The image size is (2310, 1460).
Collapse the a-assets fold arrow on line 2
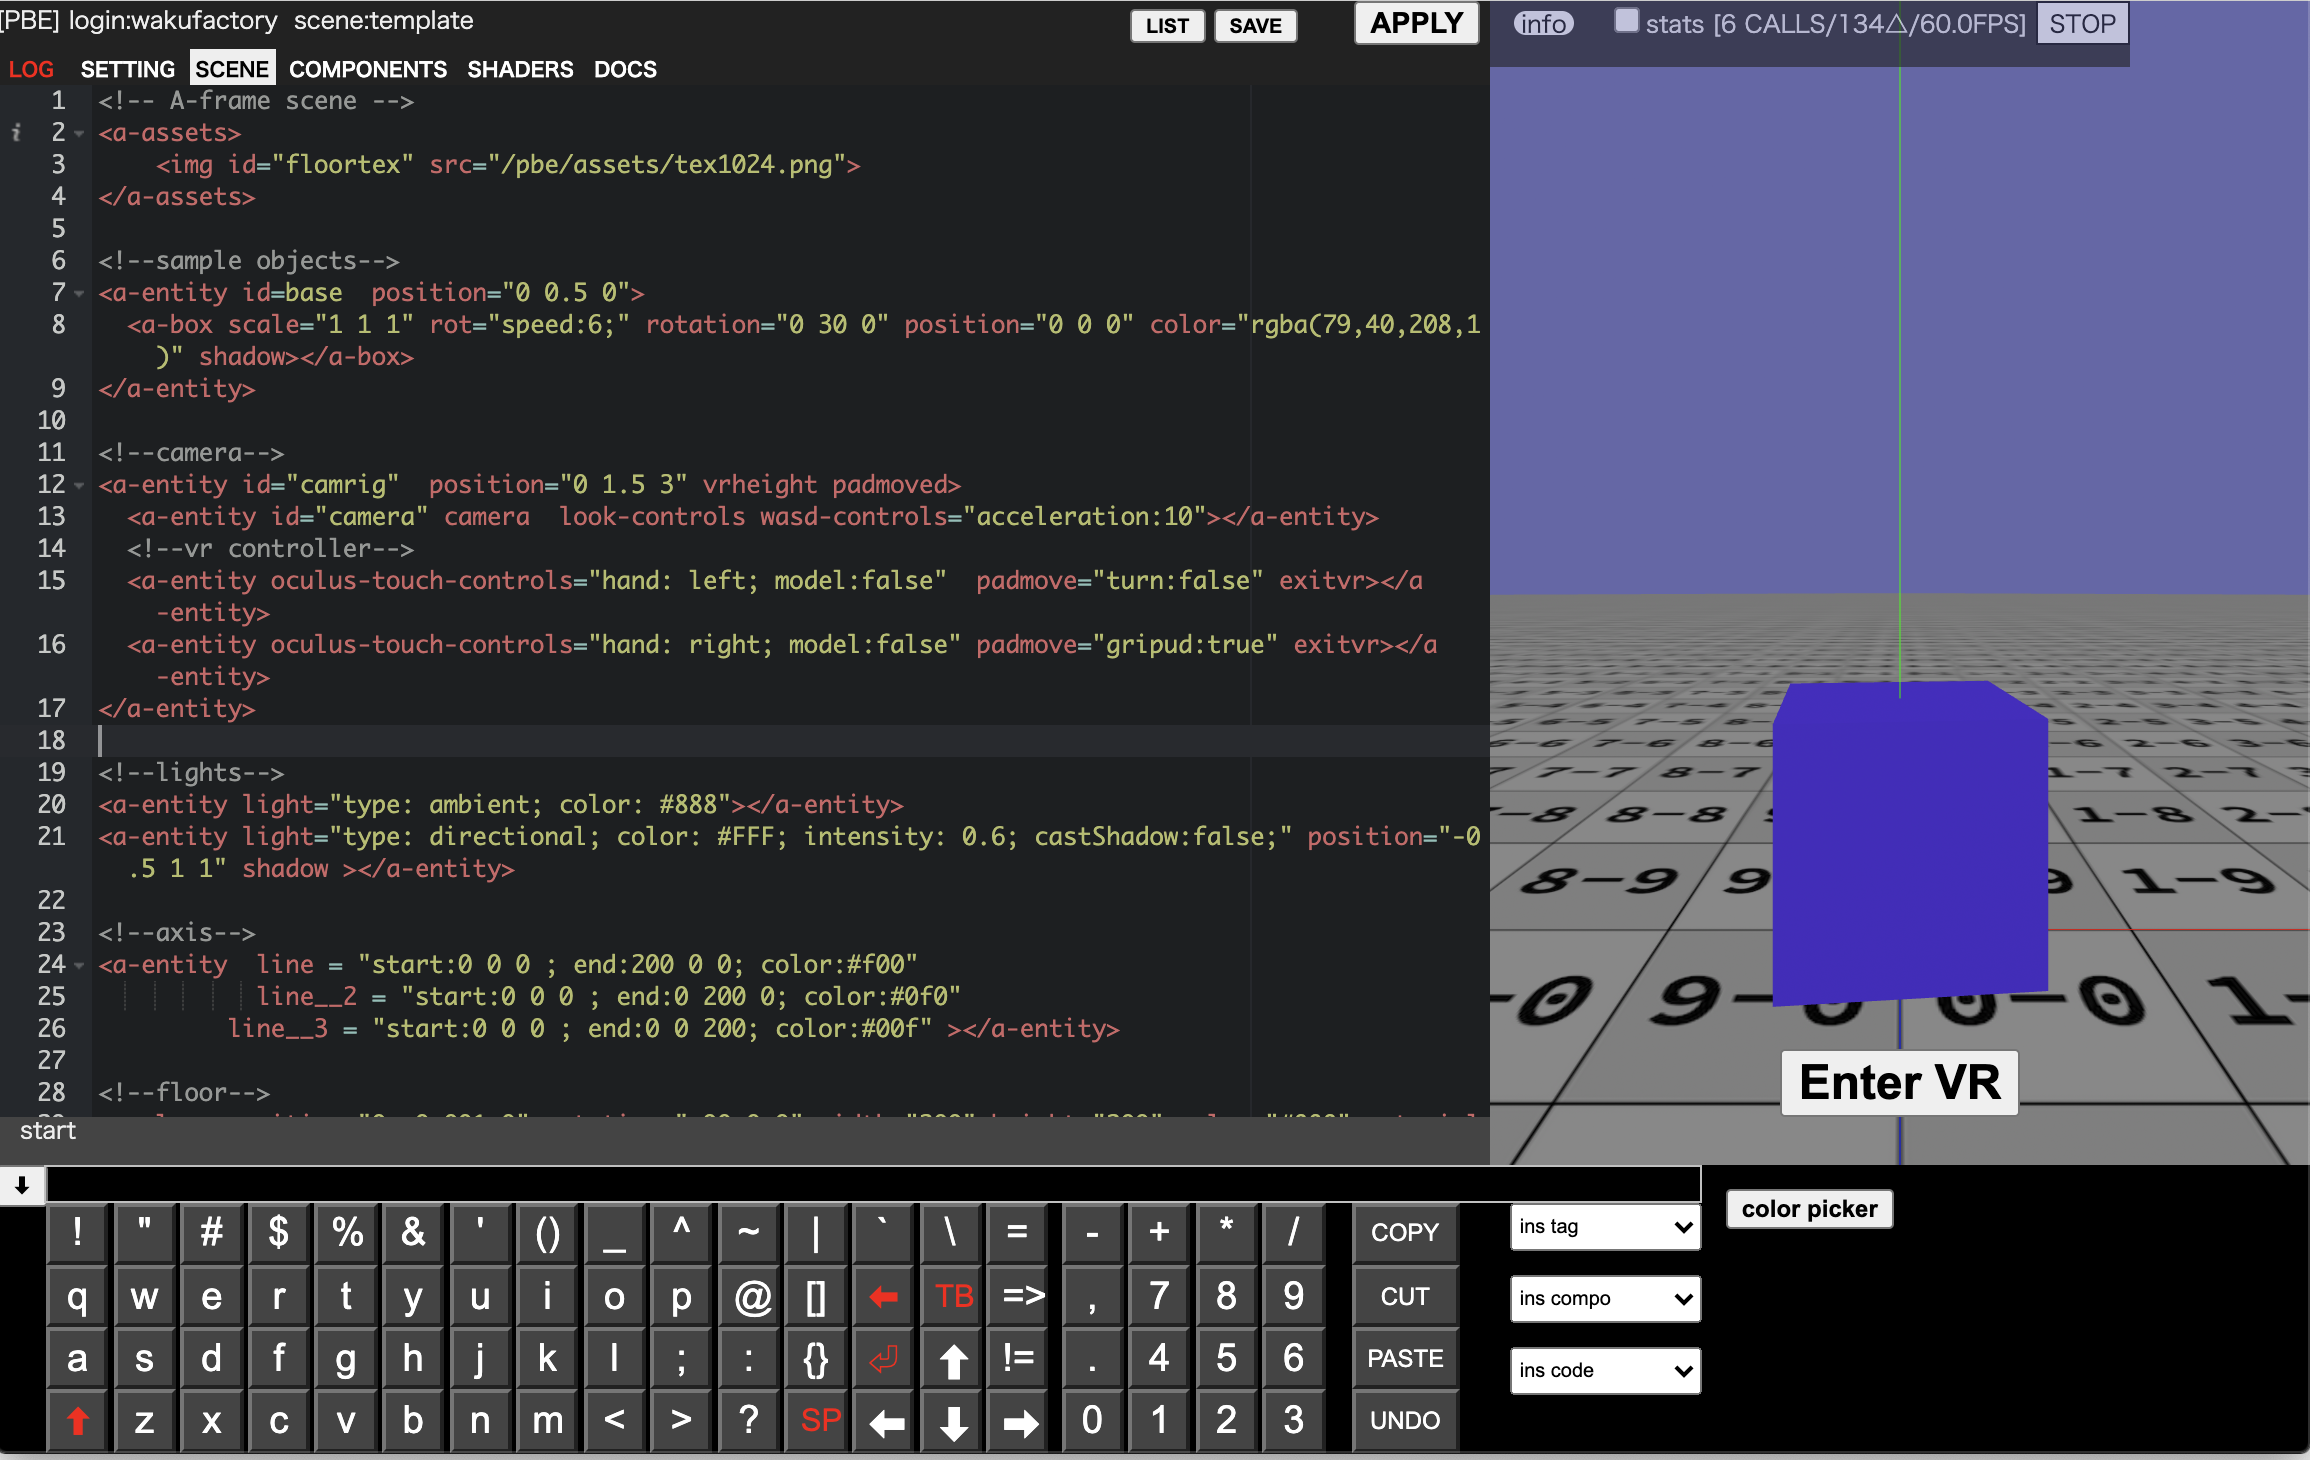[x=79, y=134]
